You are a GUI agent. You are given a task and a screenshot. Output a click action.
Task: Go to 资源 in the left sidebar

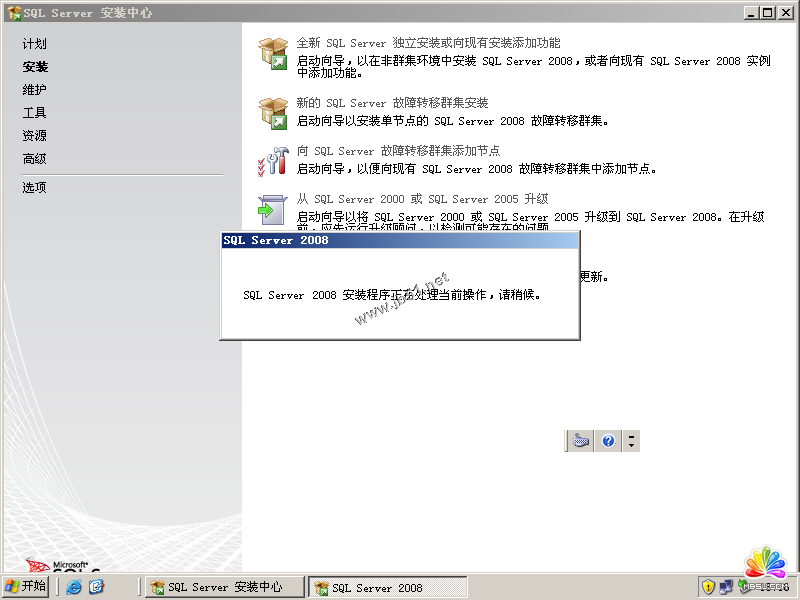pyautogui.click(x=35, y=136)
